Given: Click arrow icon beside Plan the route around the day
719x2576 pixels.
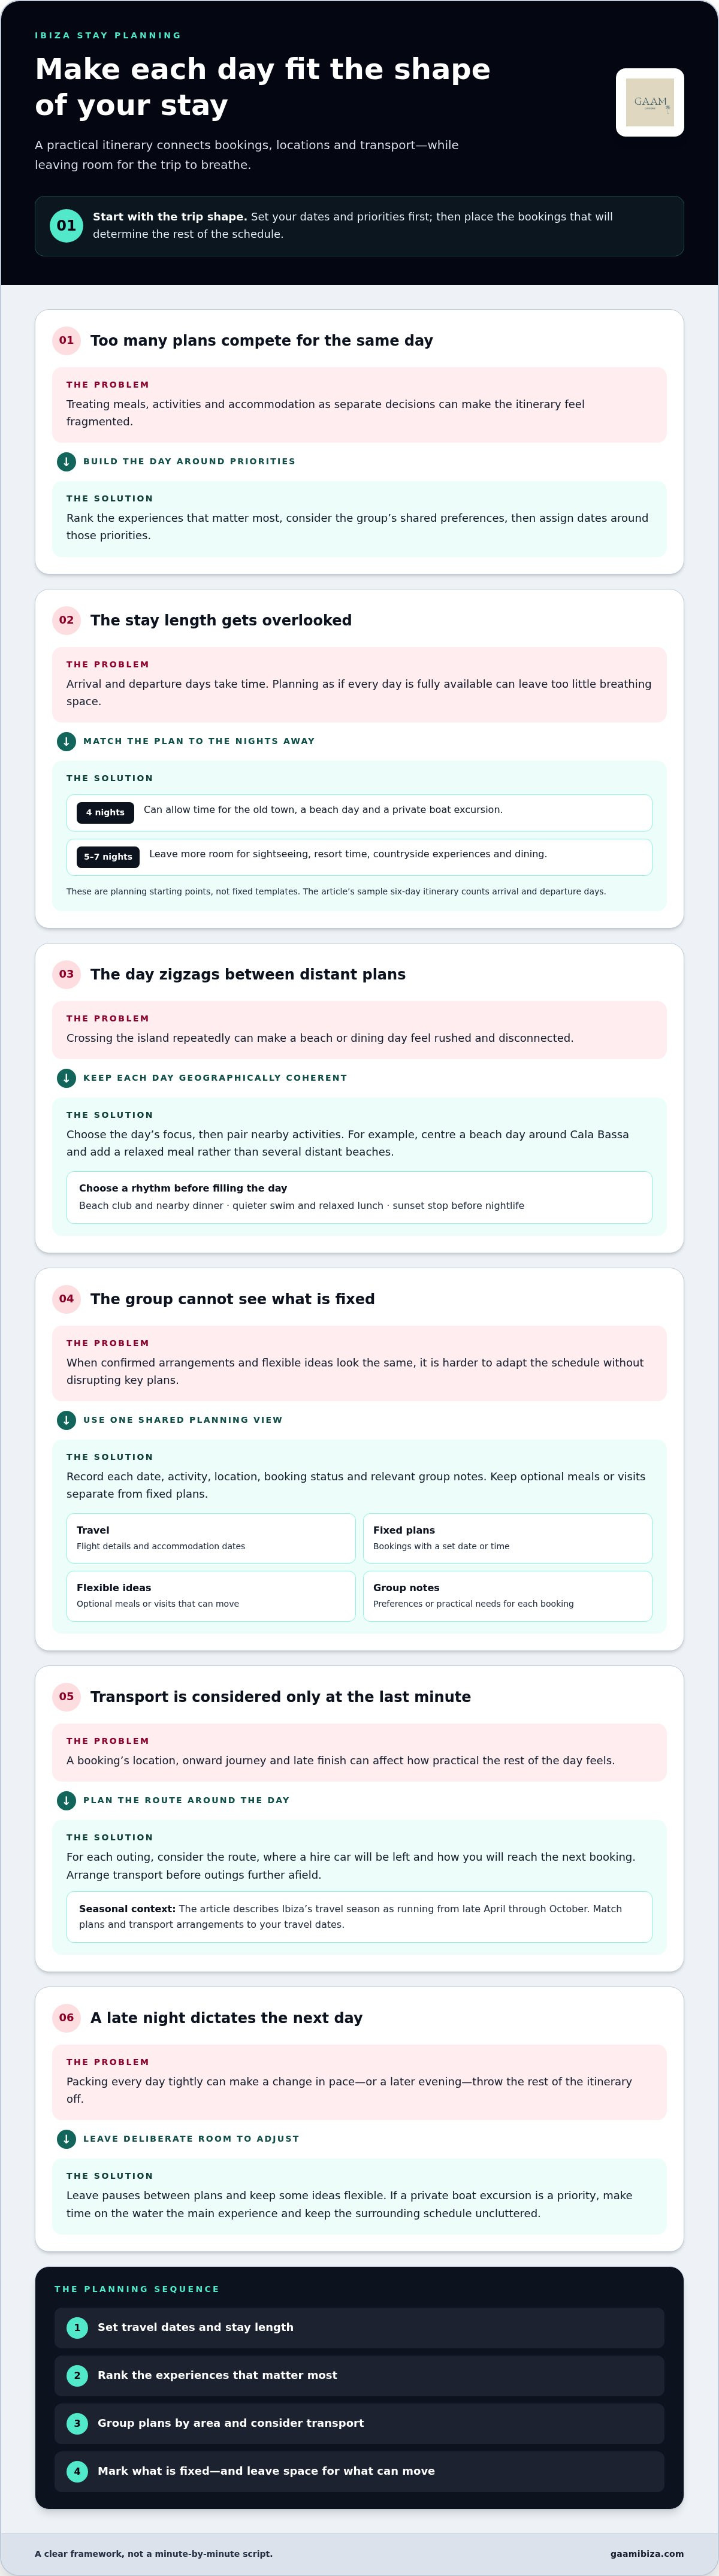Looking at the screenshot, I should coord(66,1800).
